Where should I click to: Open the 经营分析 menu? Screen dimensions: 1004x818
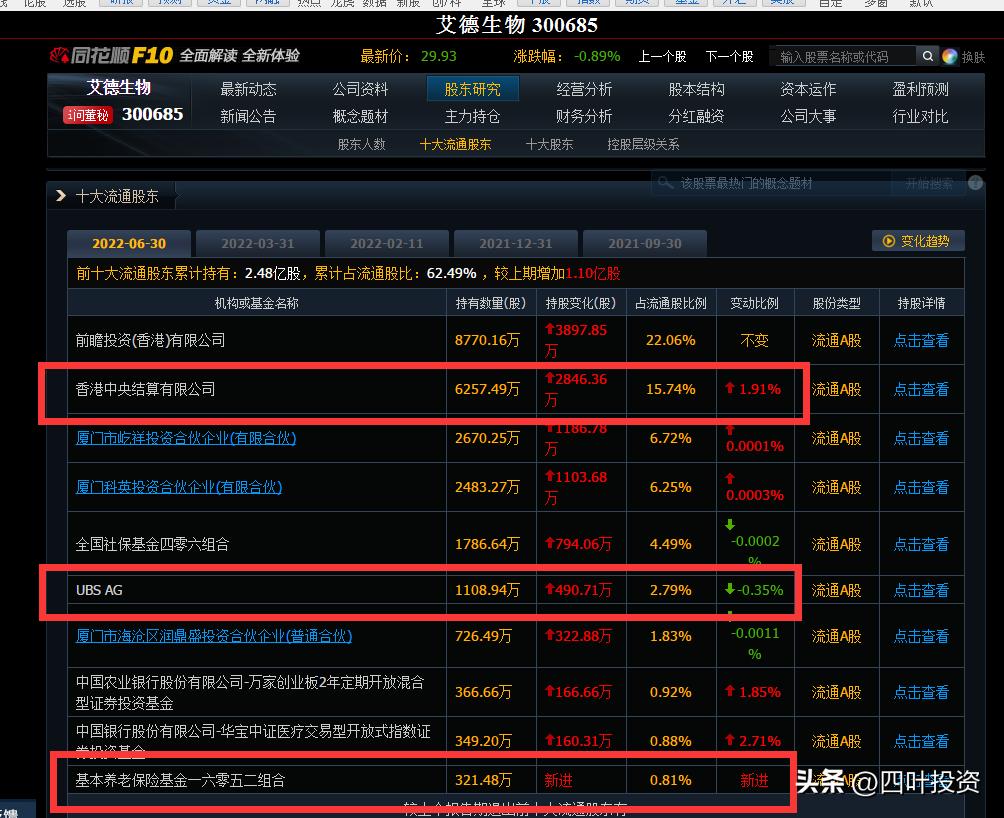584,89
